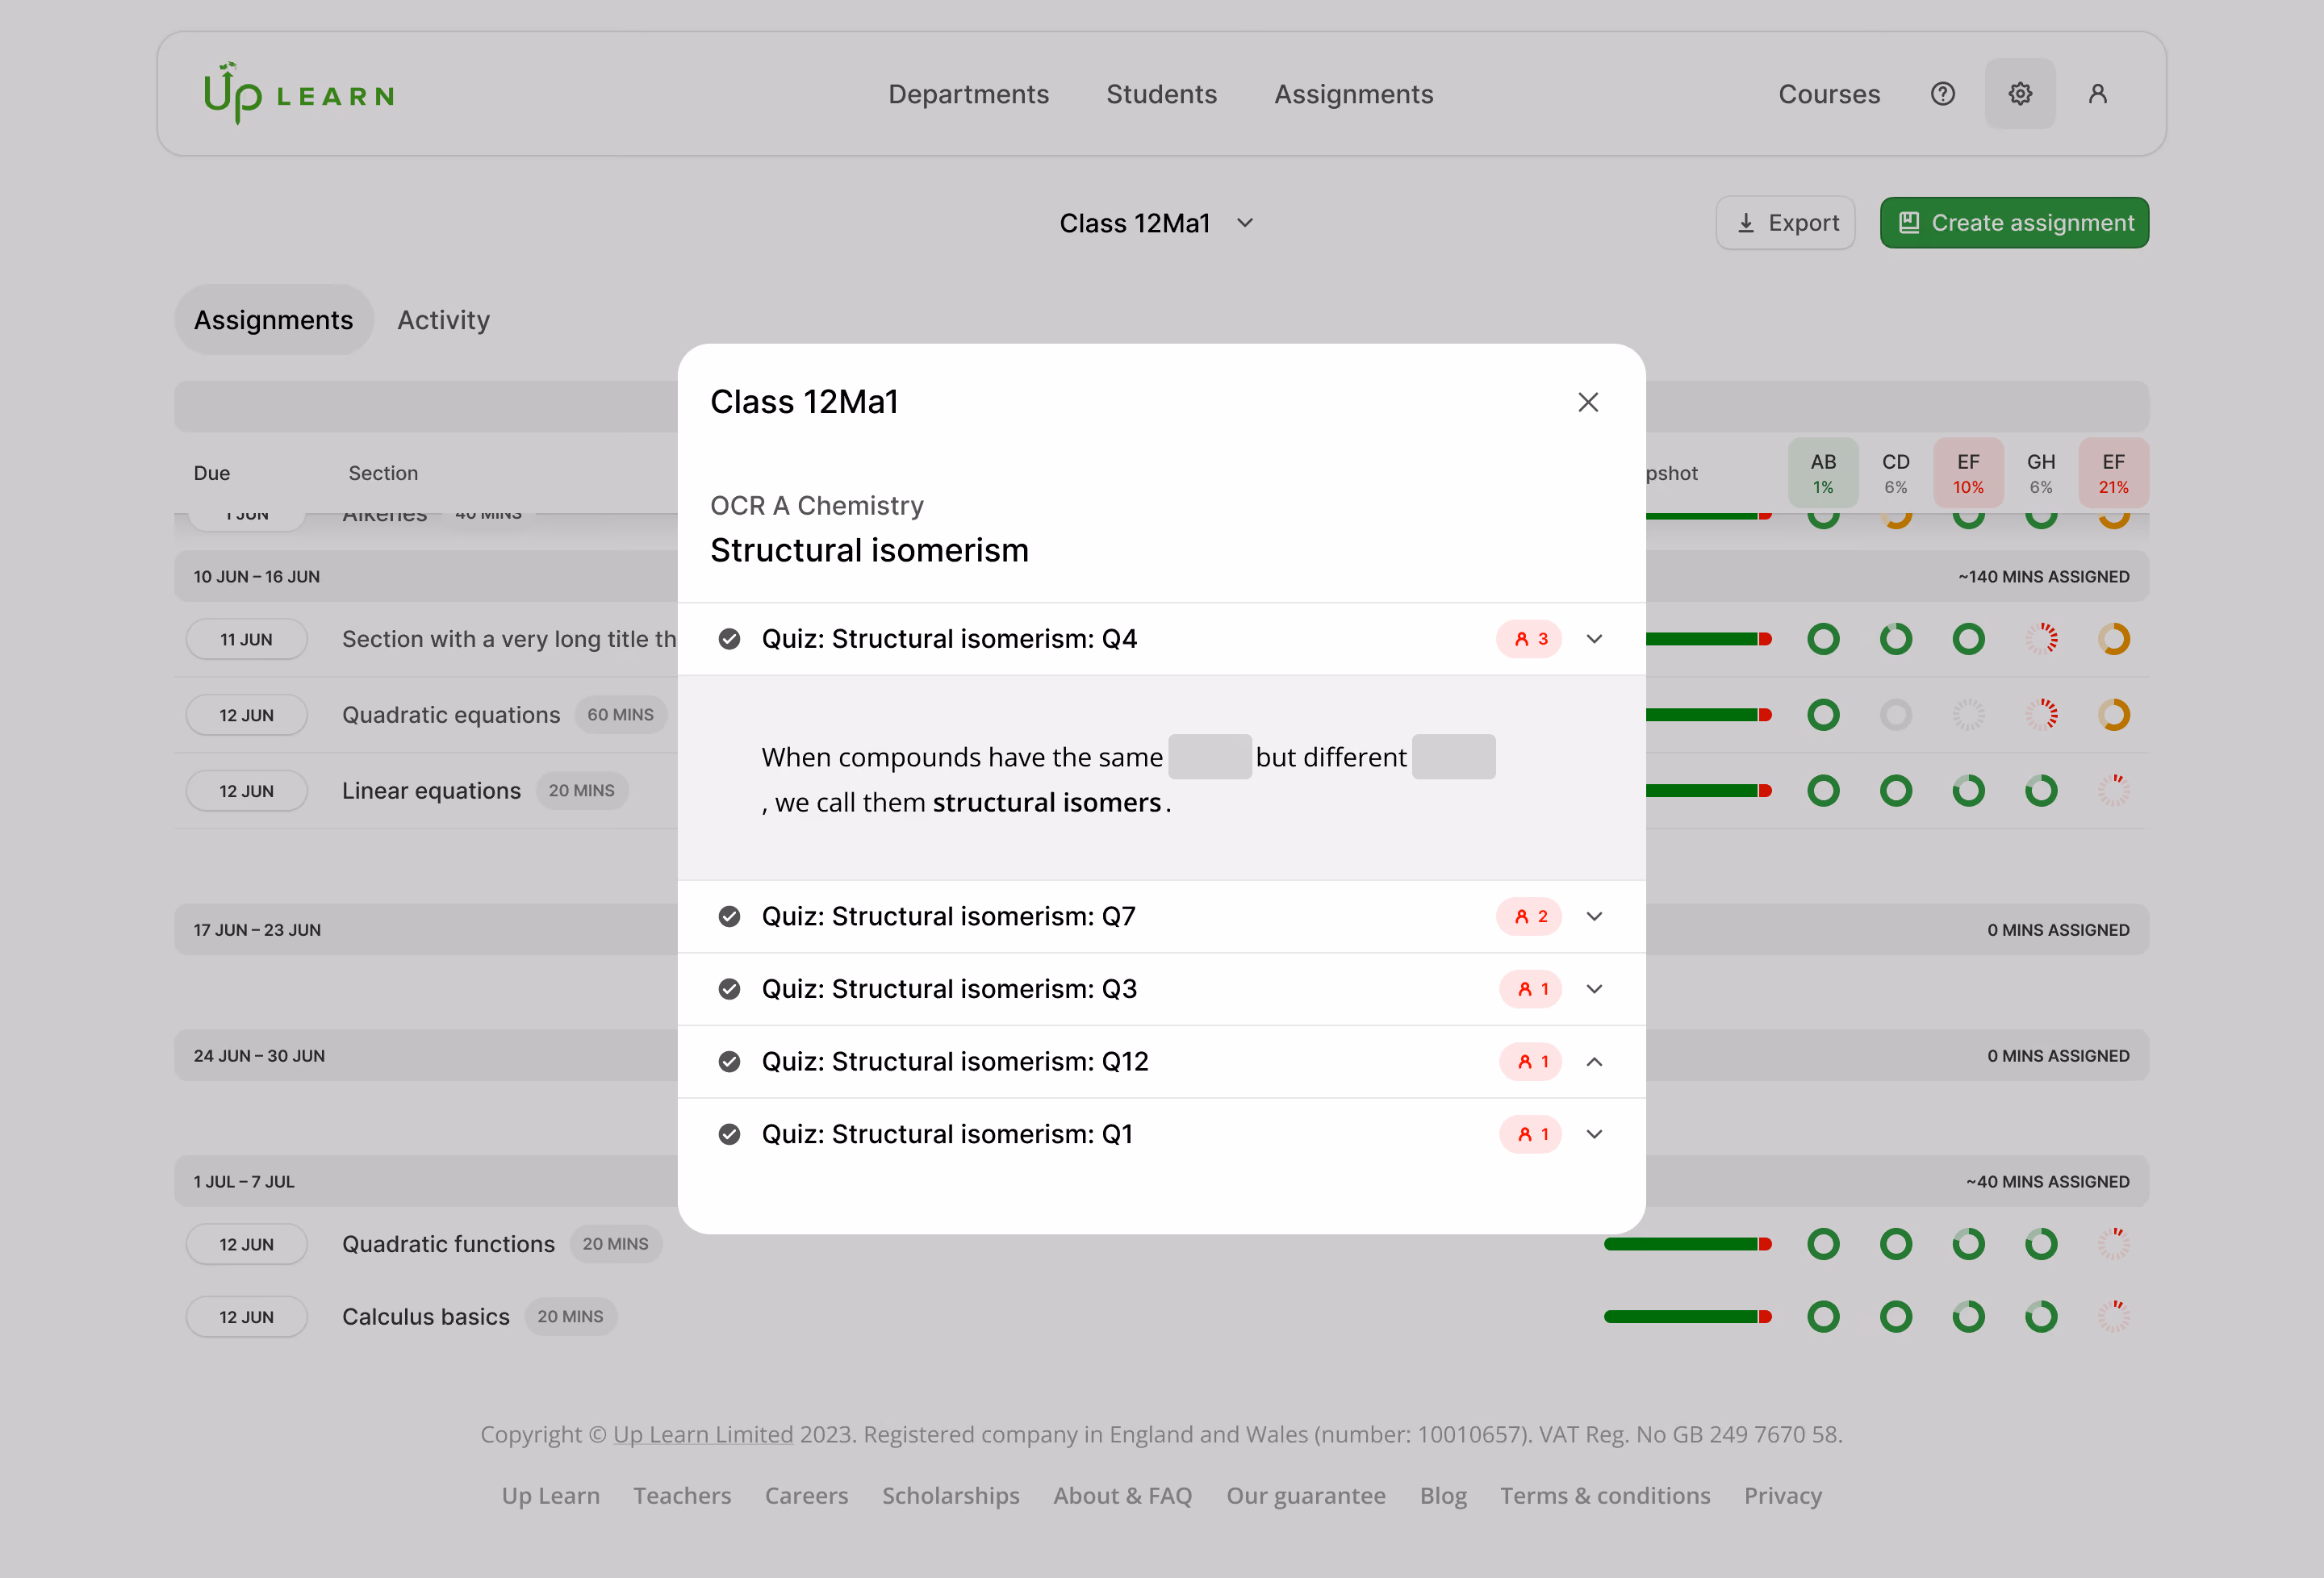
Task: Click the Q12 one student badge
Action: 1531,1061
